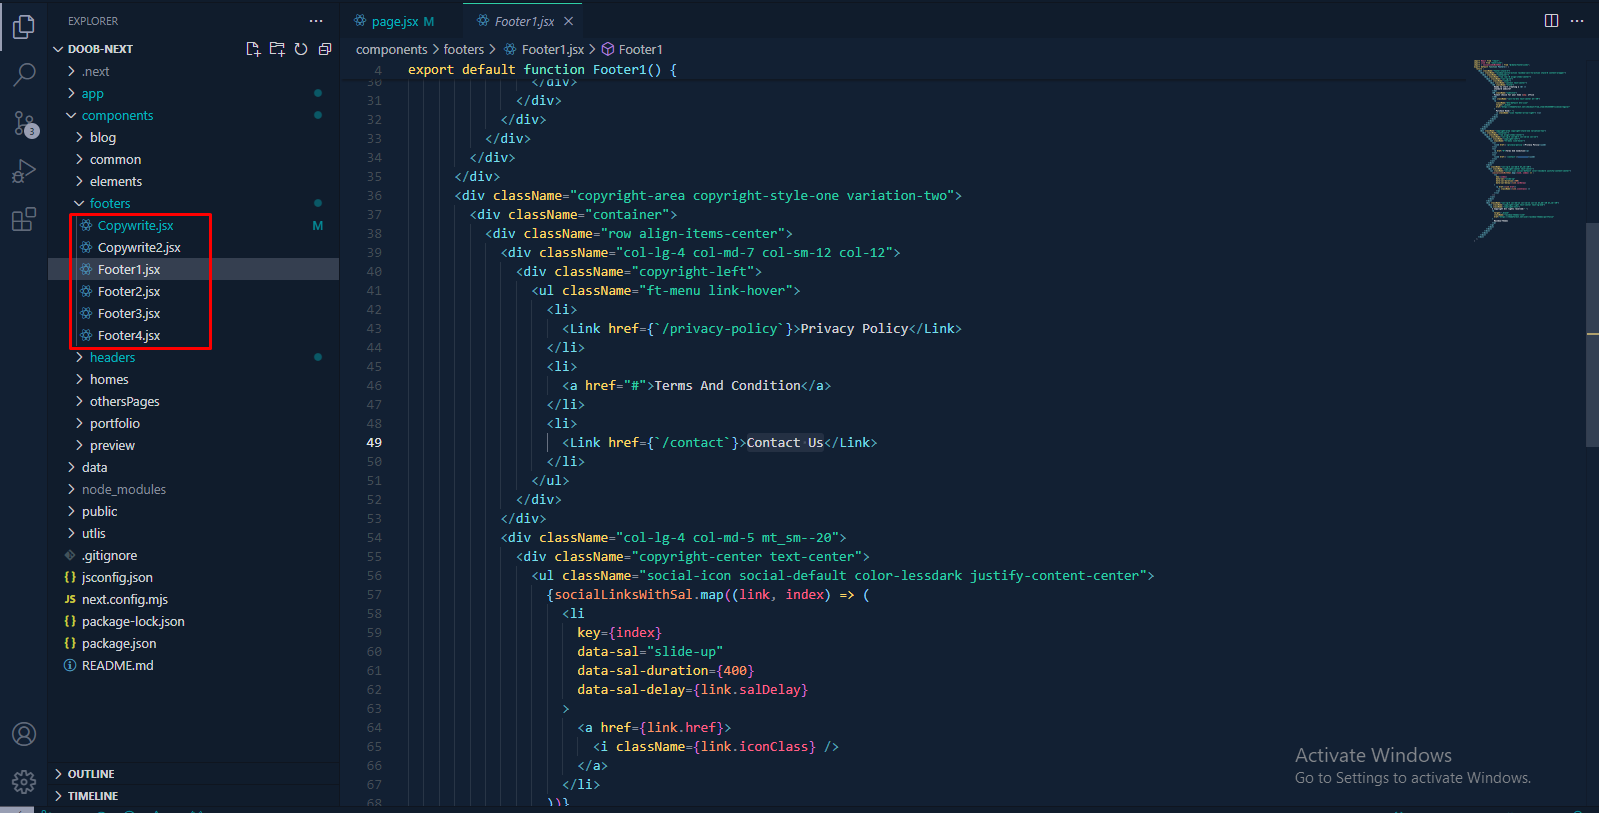Switch to page.jsx tab
1599x813 pixels.
point(394,21)
